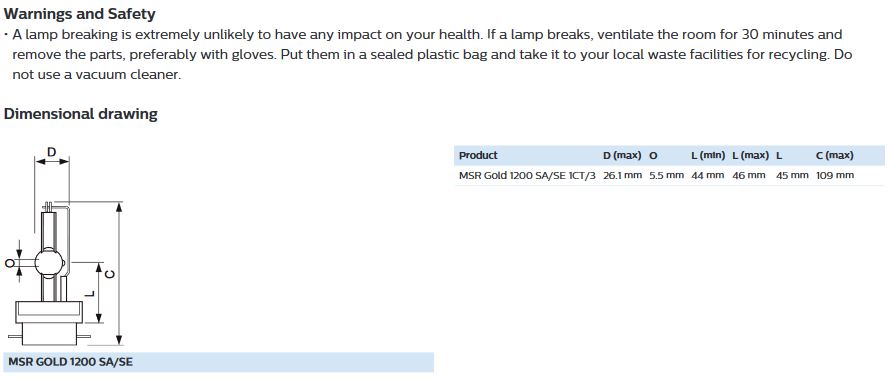Click the Product column header
Viewport: 889px width, 379px height.
[x=478, y=155]
